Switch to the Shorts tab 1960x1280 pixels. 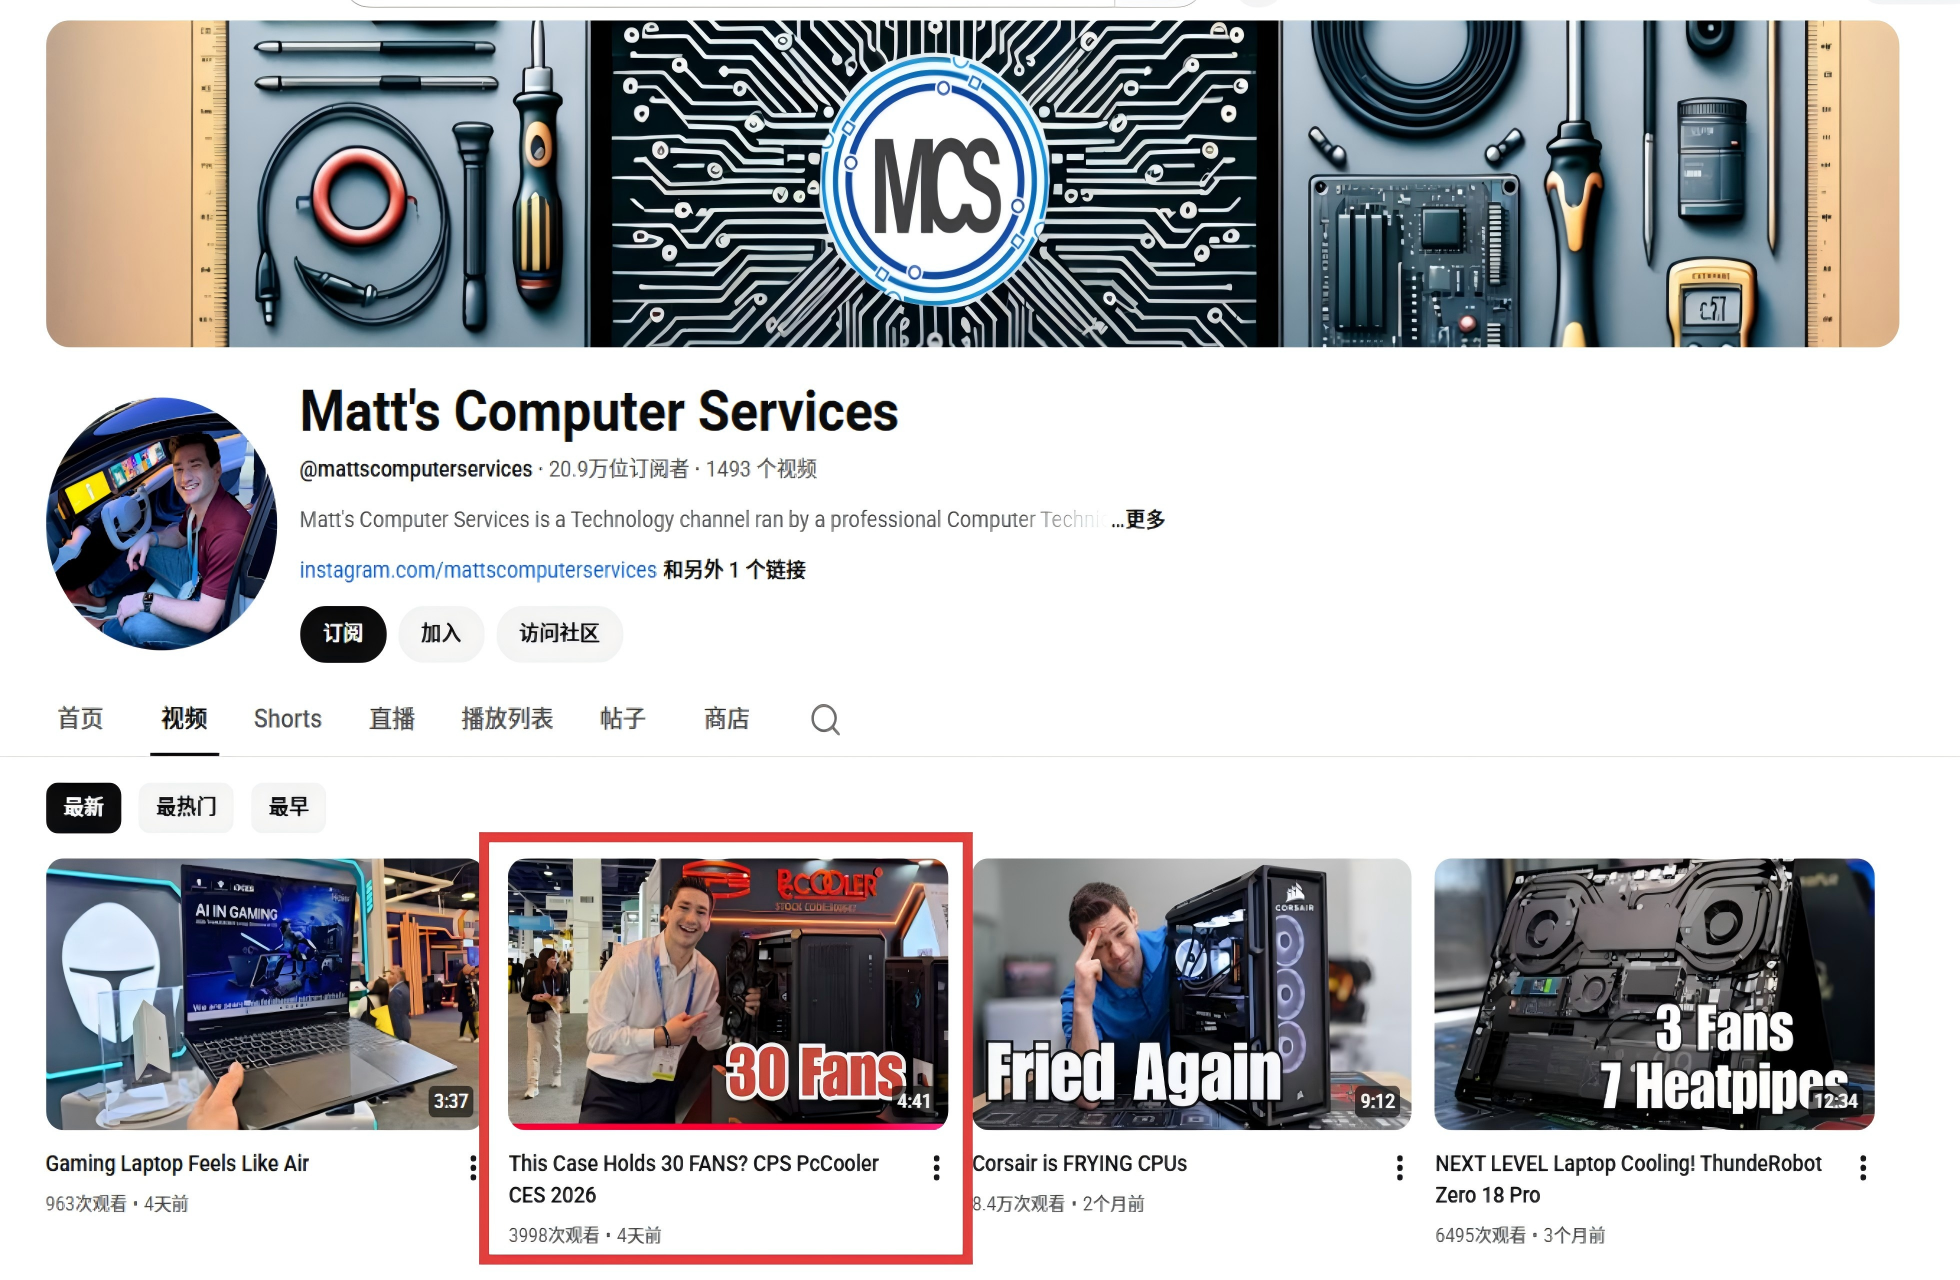coord(288,719)
